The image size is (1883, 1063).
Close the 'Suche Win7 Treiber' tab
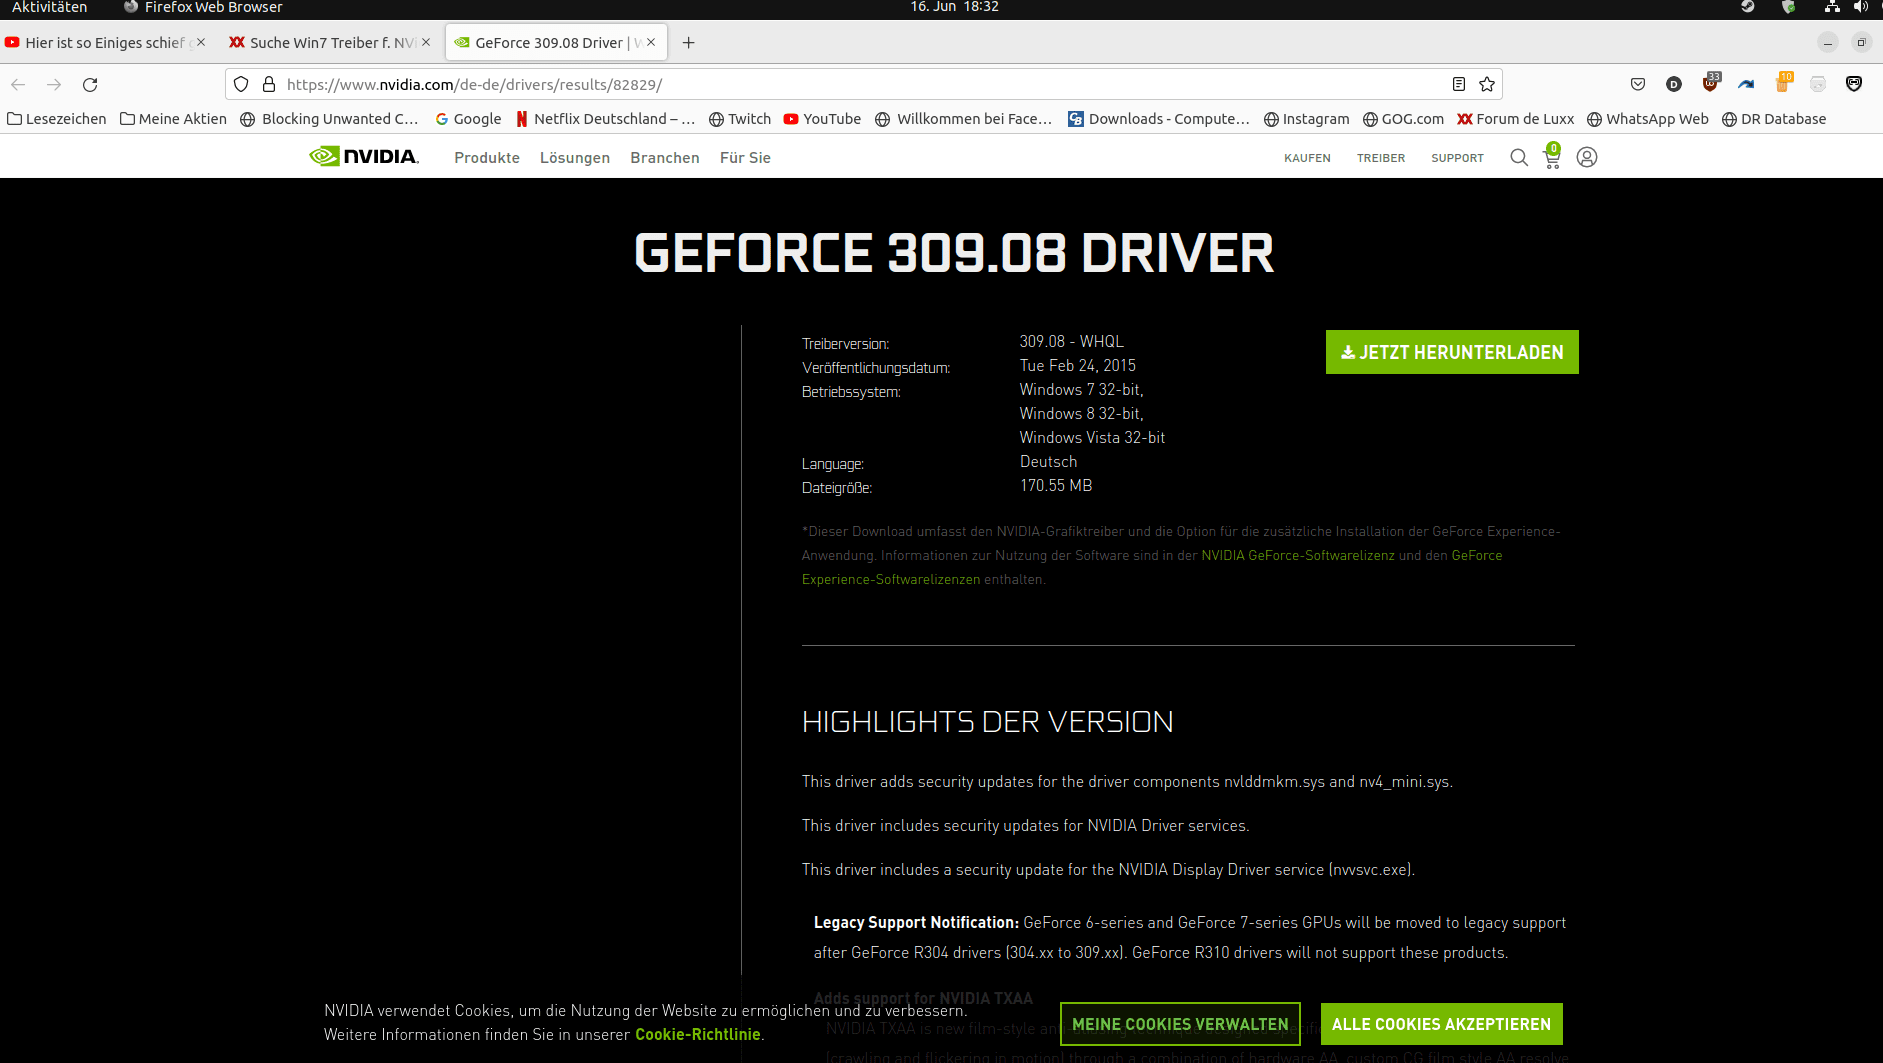click(426, 42)
